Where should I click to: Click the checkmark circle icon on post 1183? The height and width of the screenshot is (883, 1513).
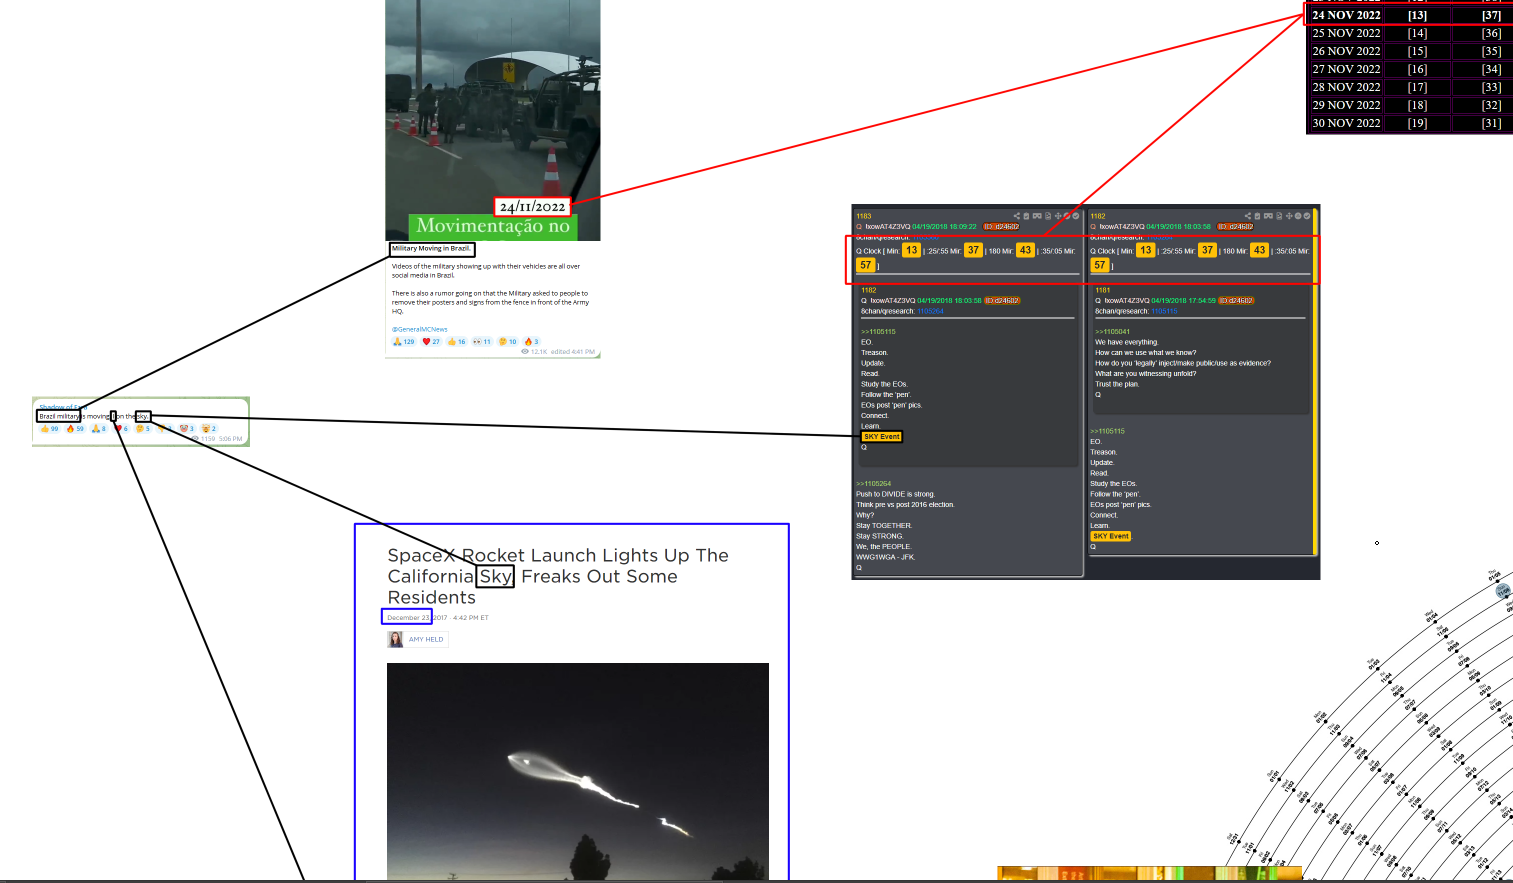coord(1076,216)
